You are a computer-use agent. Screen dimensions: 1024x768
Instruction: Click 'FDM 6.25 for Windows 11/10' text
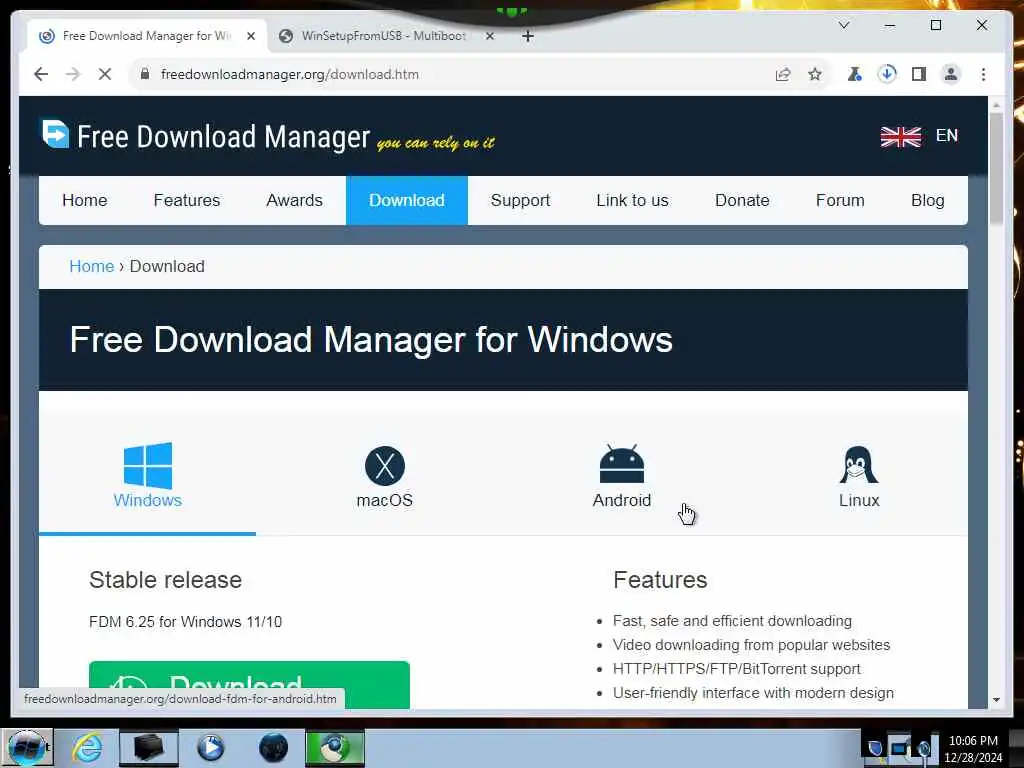tap(185, 622)
